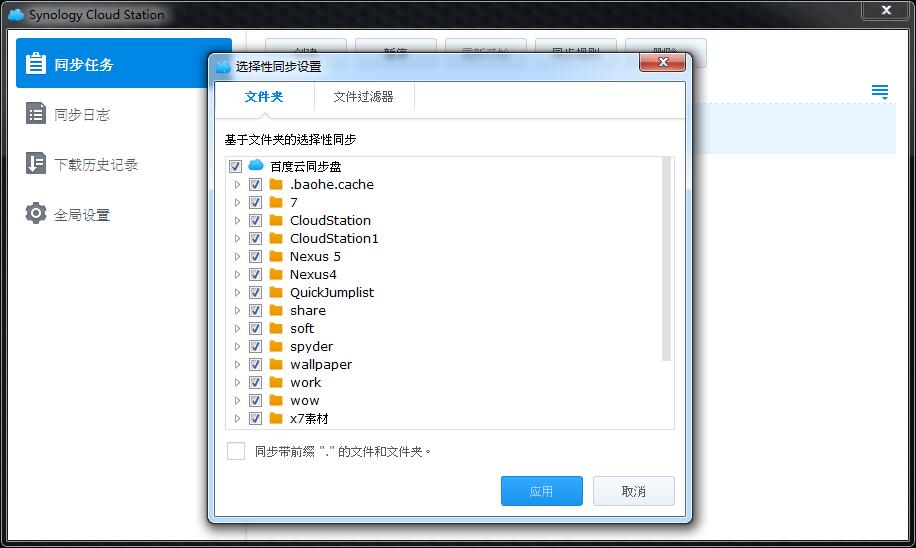Select the QuickJumplist folder name
The width and height of the screenshot is (916, 548).
tap(332, 292)
